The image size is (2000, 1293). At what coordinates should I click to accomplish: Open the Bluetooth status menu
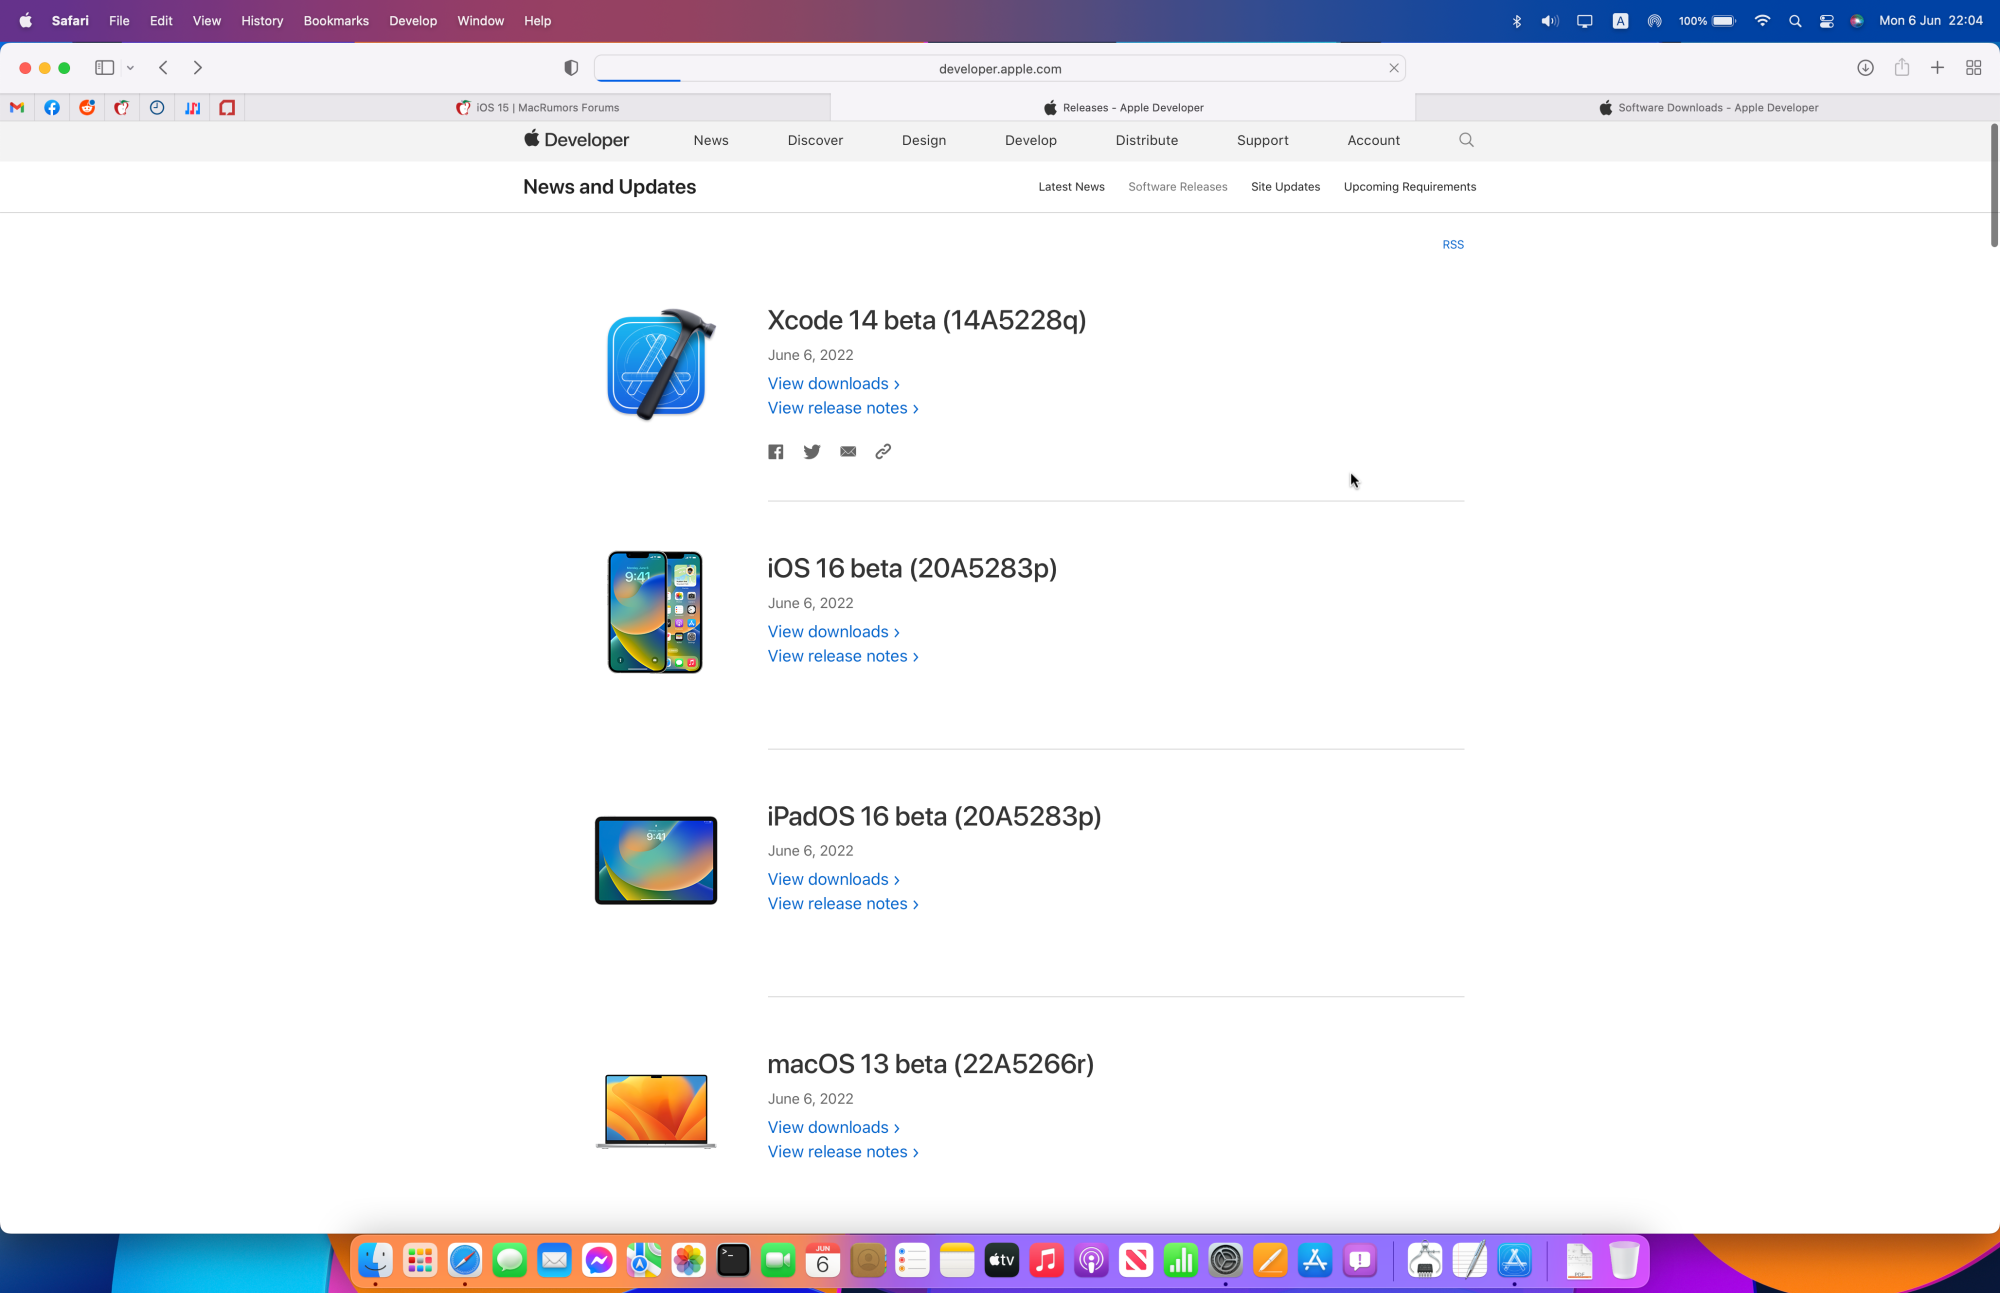pos(1516,21)
